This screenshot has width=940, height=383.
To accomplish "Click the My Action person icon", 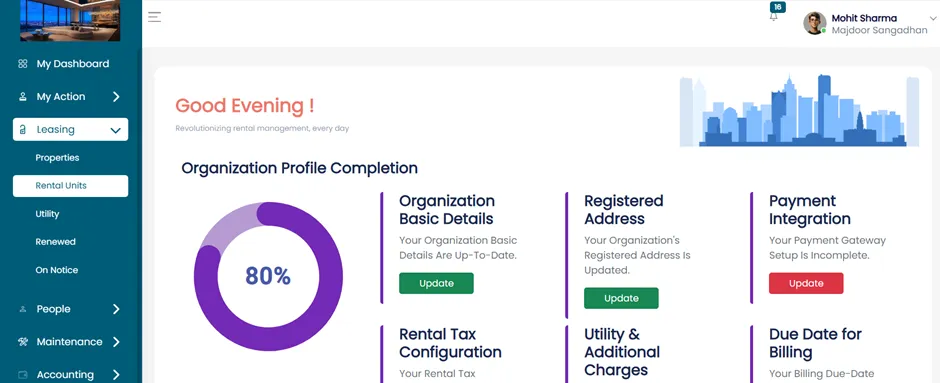I will point(23,96).
